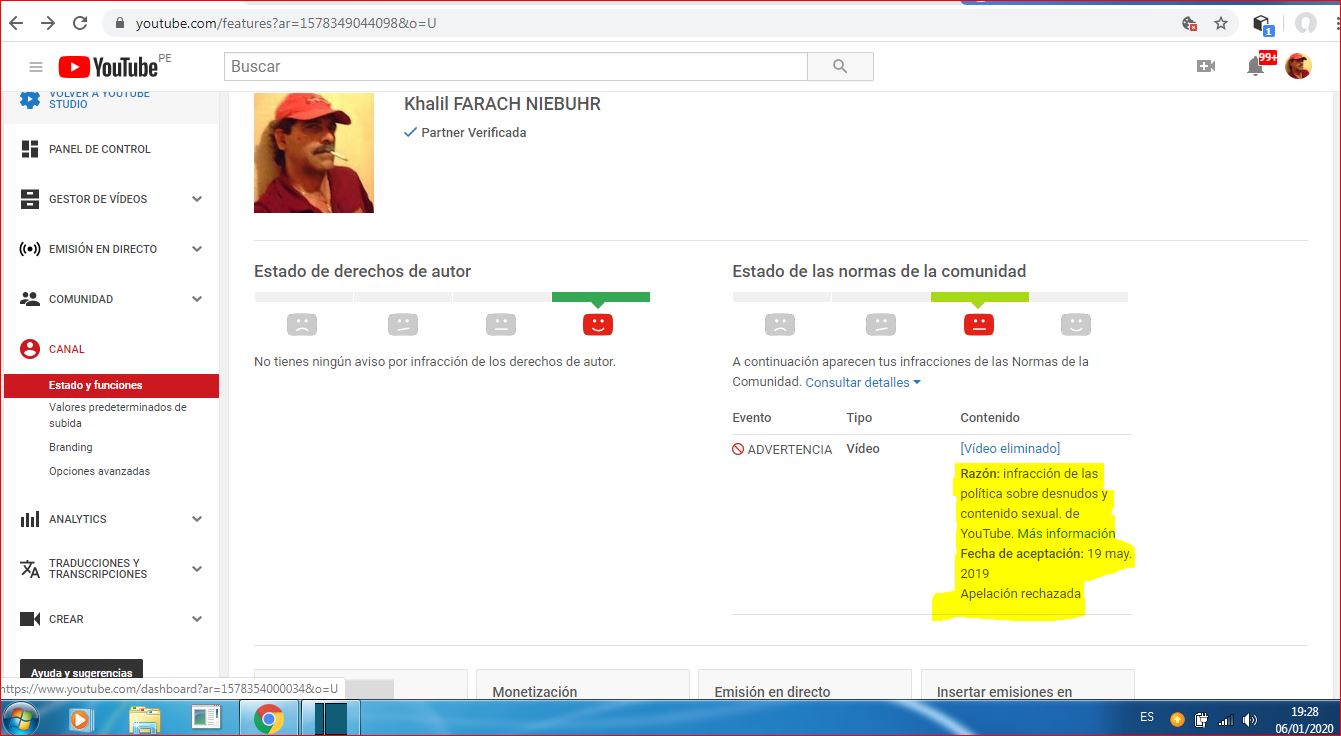The image size is (1341, 736).
Task: Open Opciones avanzadas in the sidebar
Action: pos(100,471)
